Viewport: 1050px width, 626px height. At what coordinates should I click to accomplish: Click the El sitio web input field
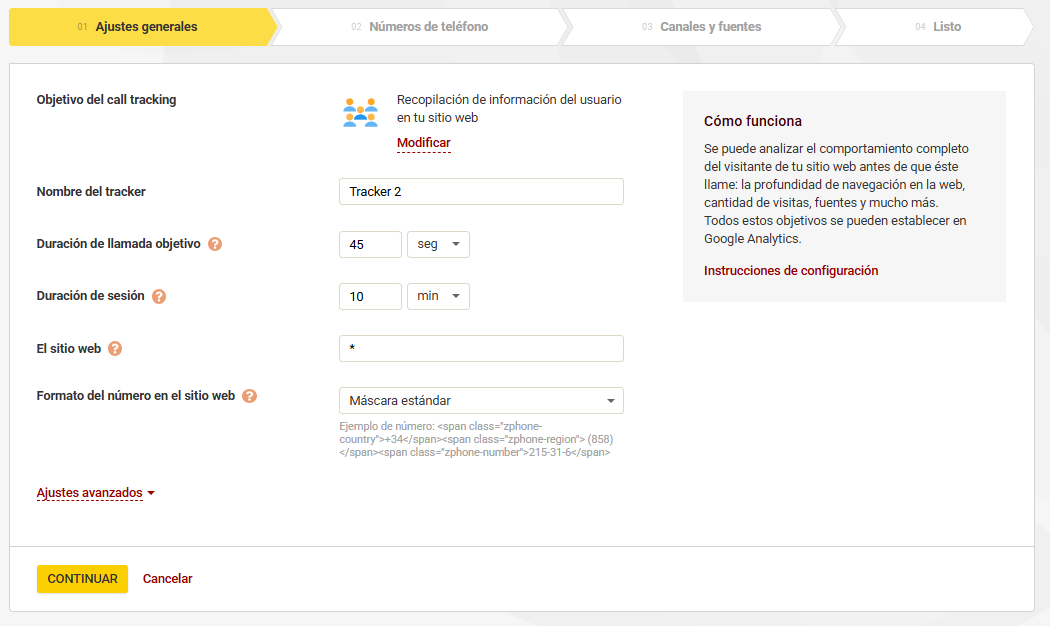[481, 349]
